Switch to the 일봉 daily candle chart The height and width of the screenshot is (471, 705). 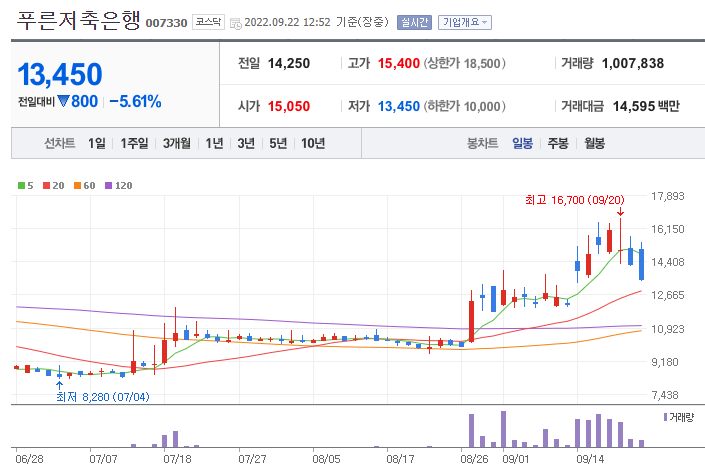(522, 143)
